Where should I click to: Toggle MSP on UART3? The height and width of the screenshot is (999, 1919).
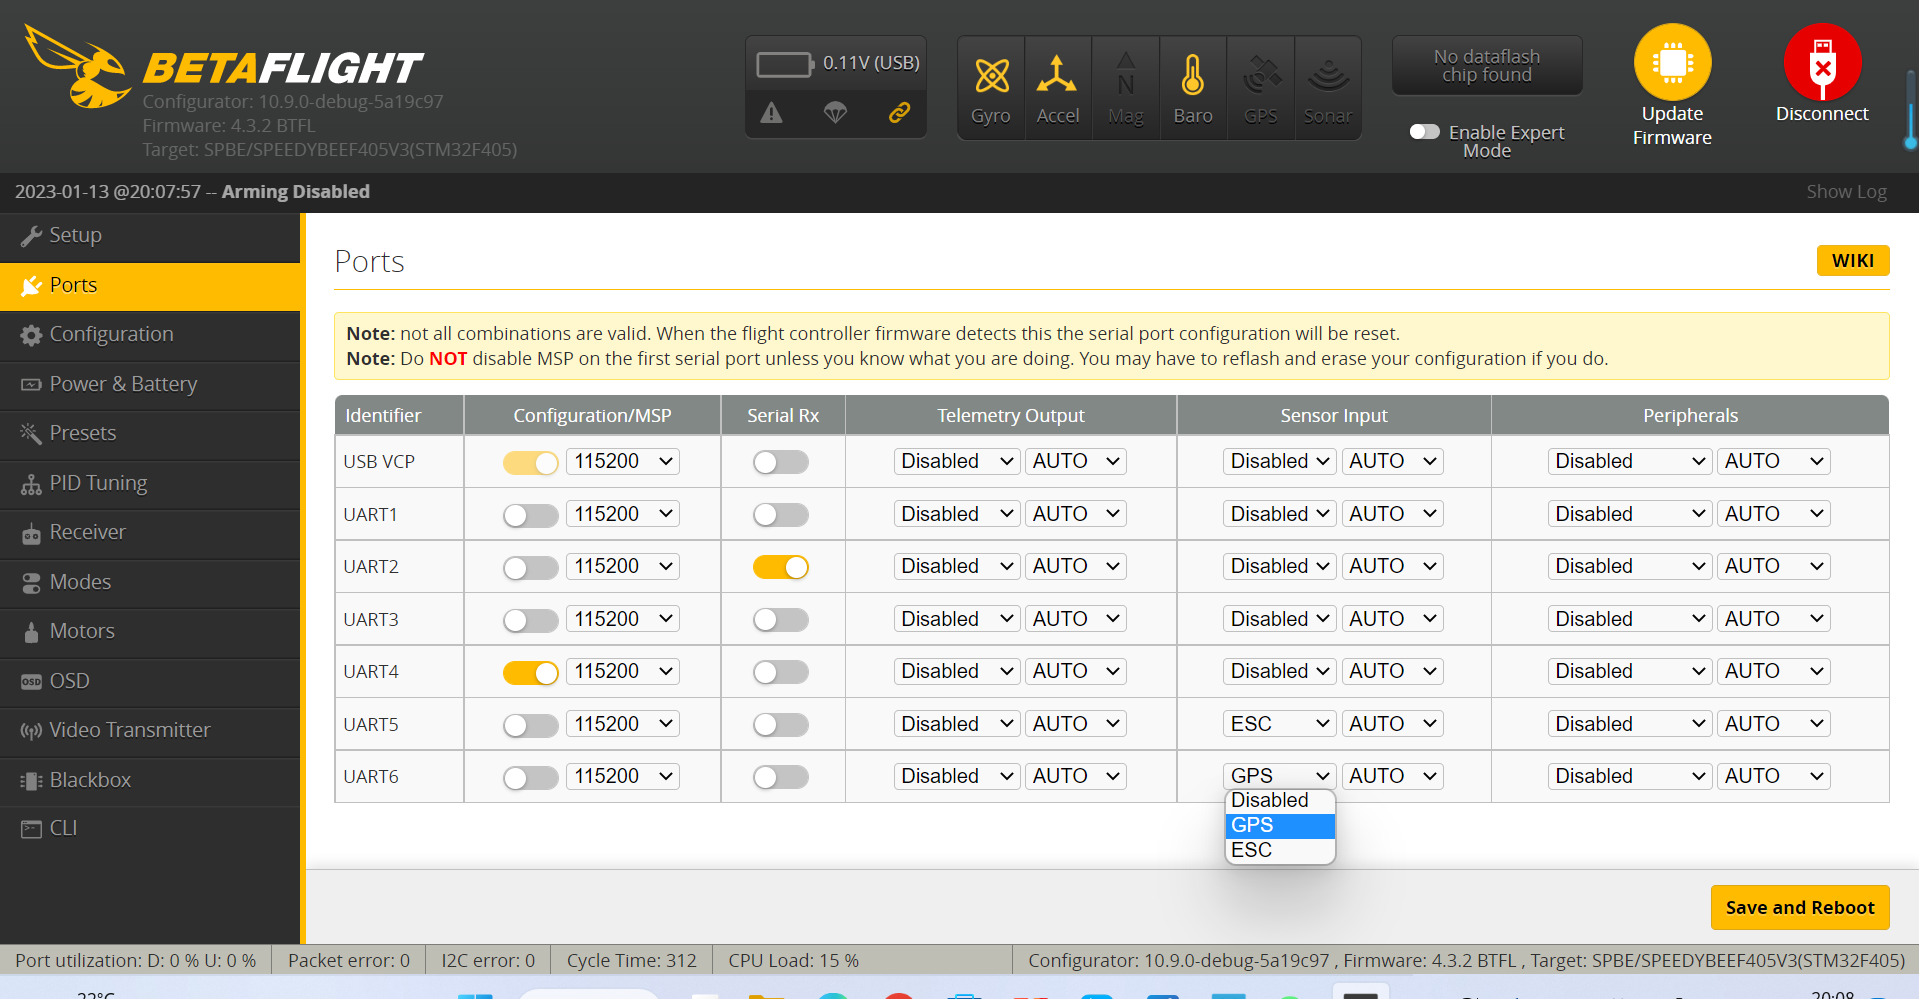coord(531,620)
